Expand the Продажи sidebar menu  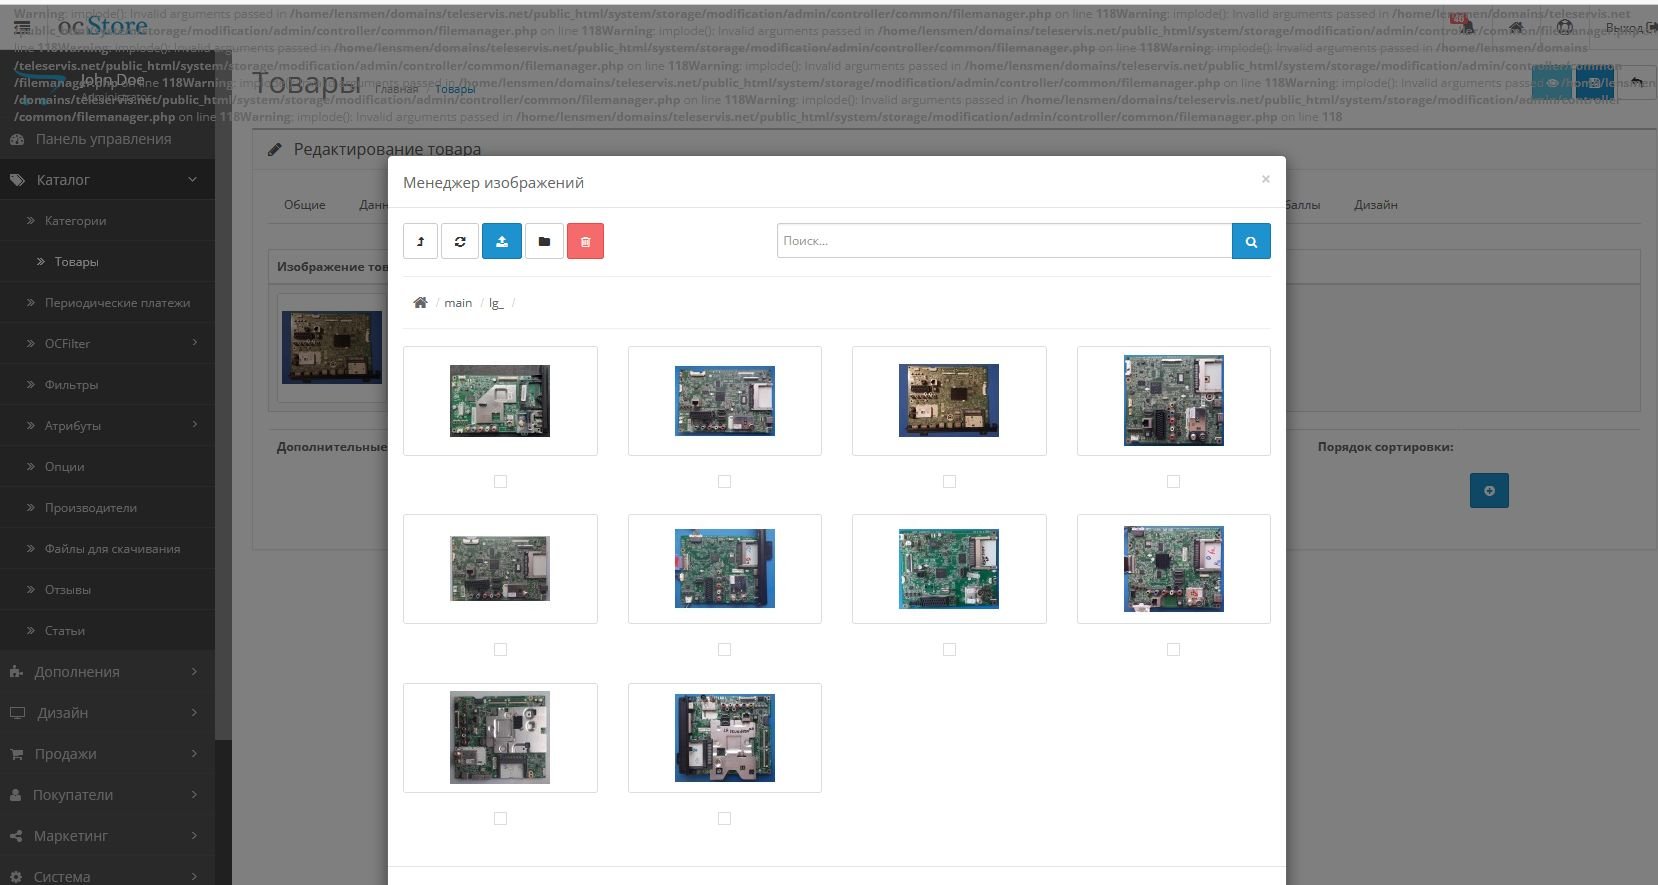pos(107,754)
